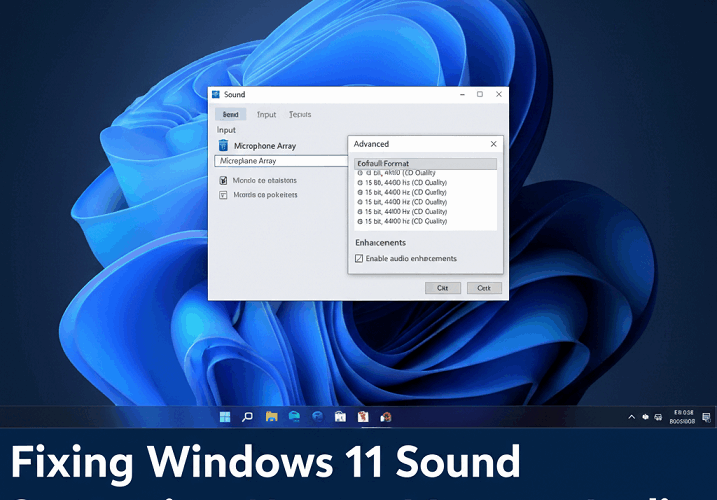717x500 pixels.
Task: Switch to the Tepuis tab
Action: point(300,114)
